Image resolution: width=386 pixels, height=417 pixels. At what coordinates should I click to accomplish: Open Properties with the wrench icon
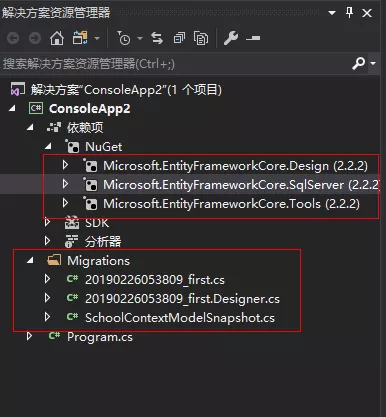(x=231, y=38)
